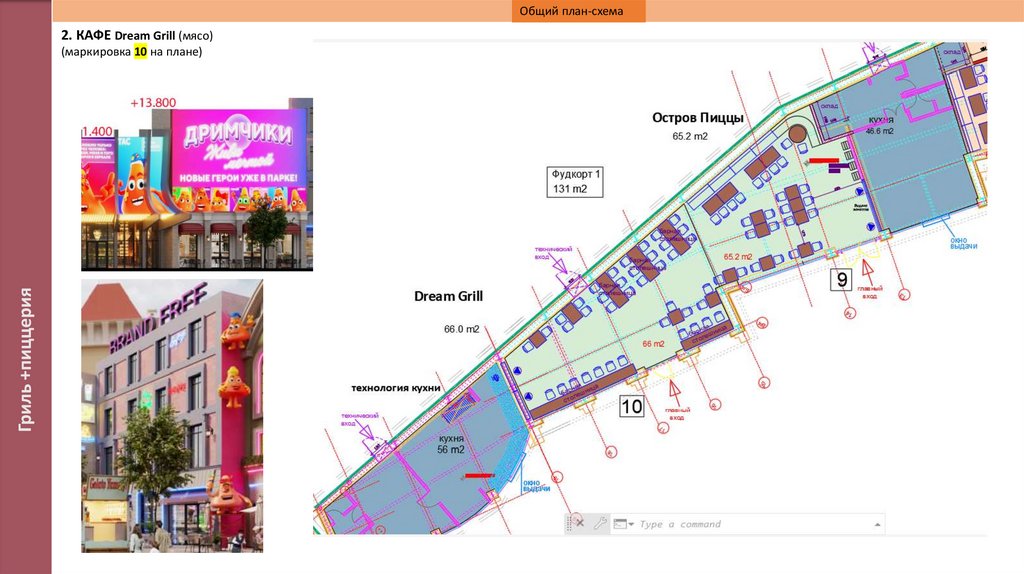Open recent commands dropdown in command line
This screenshot has height=574, width=1024.
[624, 524]
